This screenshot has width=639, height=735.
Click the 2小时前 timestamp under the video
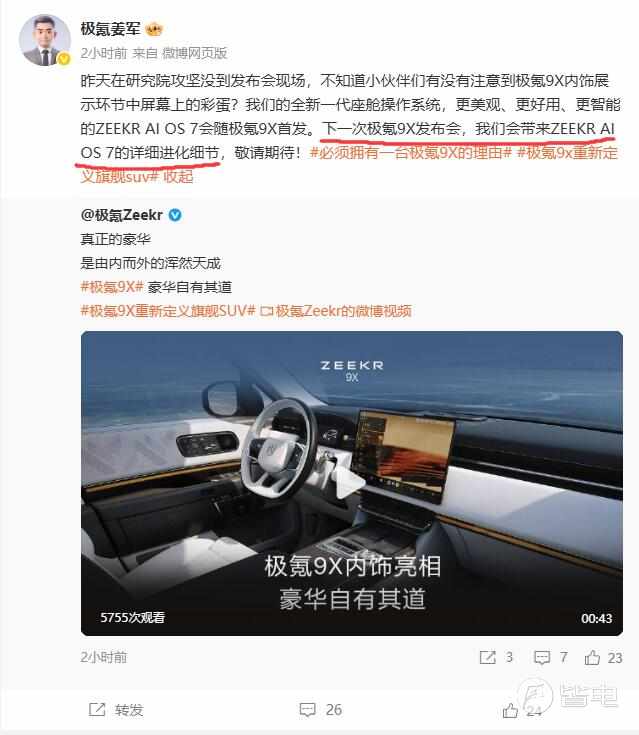pyautogui.click(x=104, y=657)
